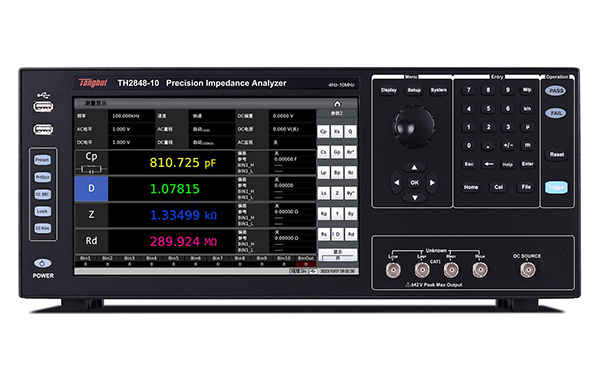The image size is (600, 367).
Task: Toggle the Lock button
Action: [x=42, y=211]
